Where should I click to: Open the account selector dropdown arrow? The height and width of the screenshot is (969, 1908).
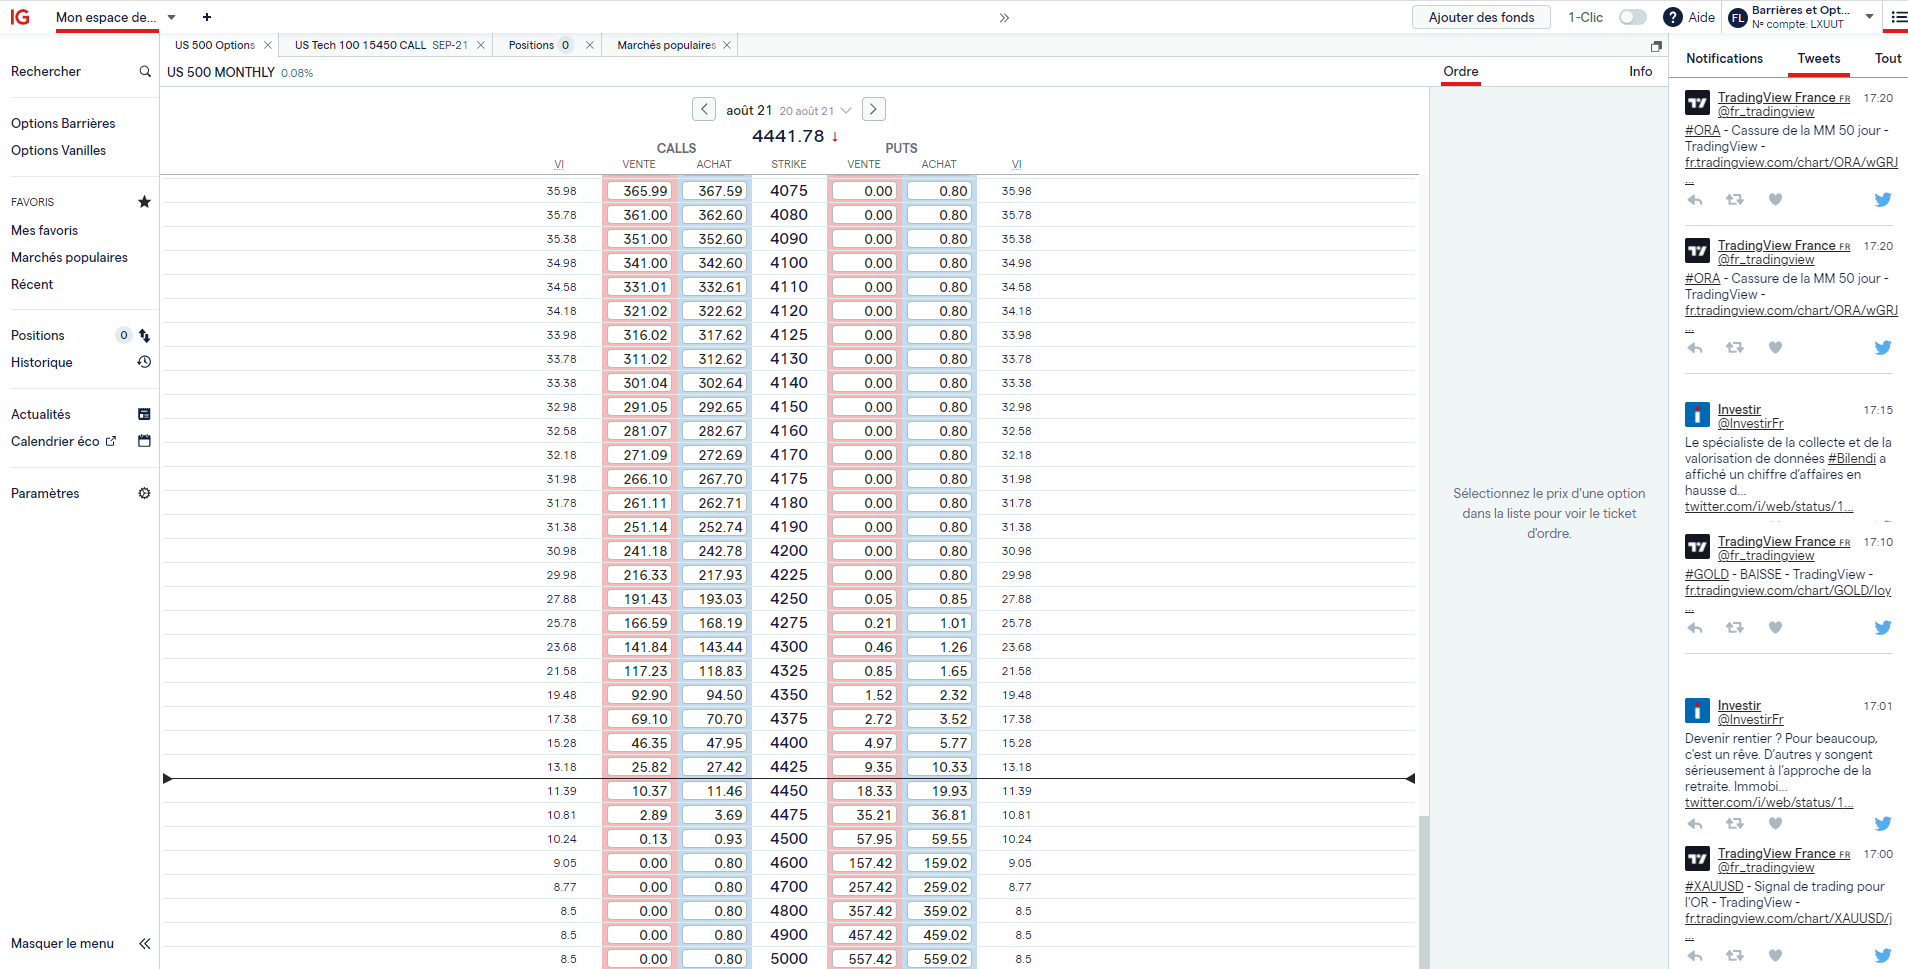tap(1869, 17)
